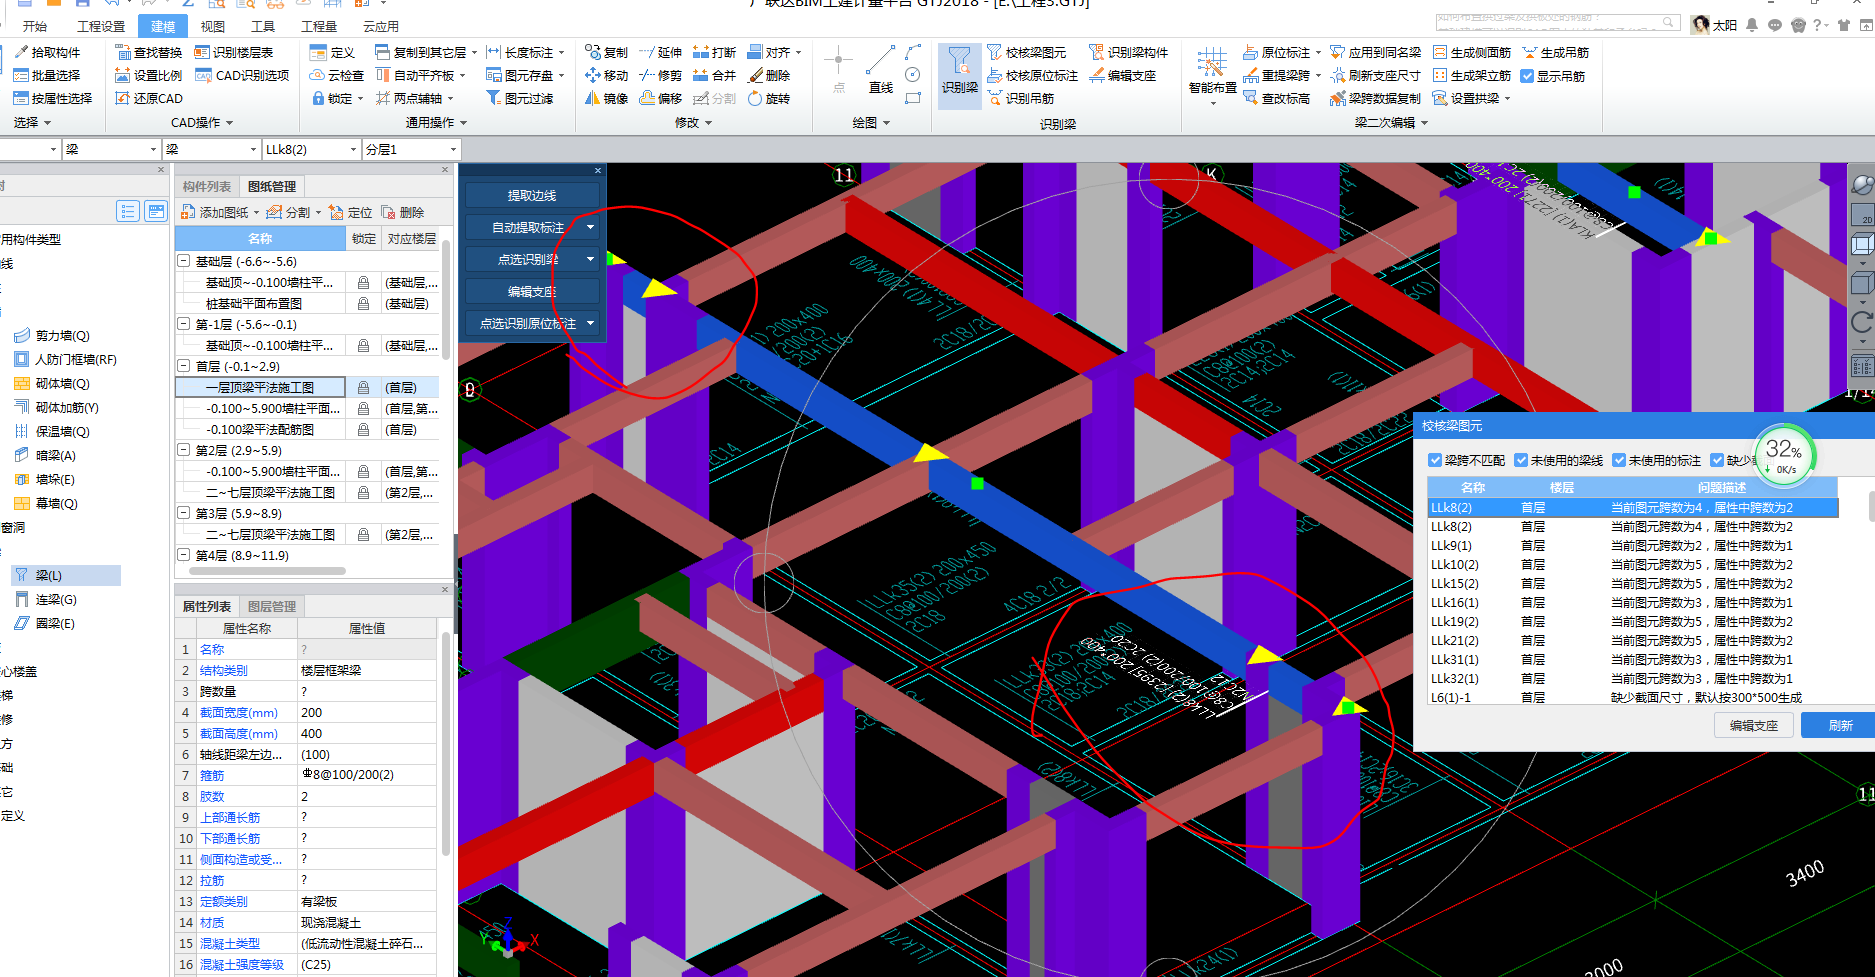This screenshot has width=1875, height=977.
Task: Open the LLk8(2) component dropdown
Action: tap(353, 149)
